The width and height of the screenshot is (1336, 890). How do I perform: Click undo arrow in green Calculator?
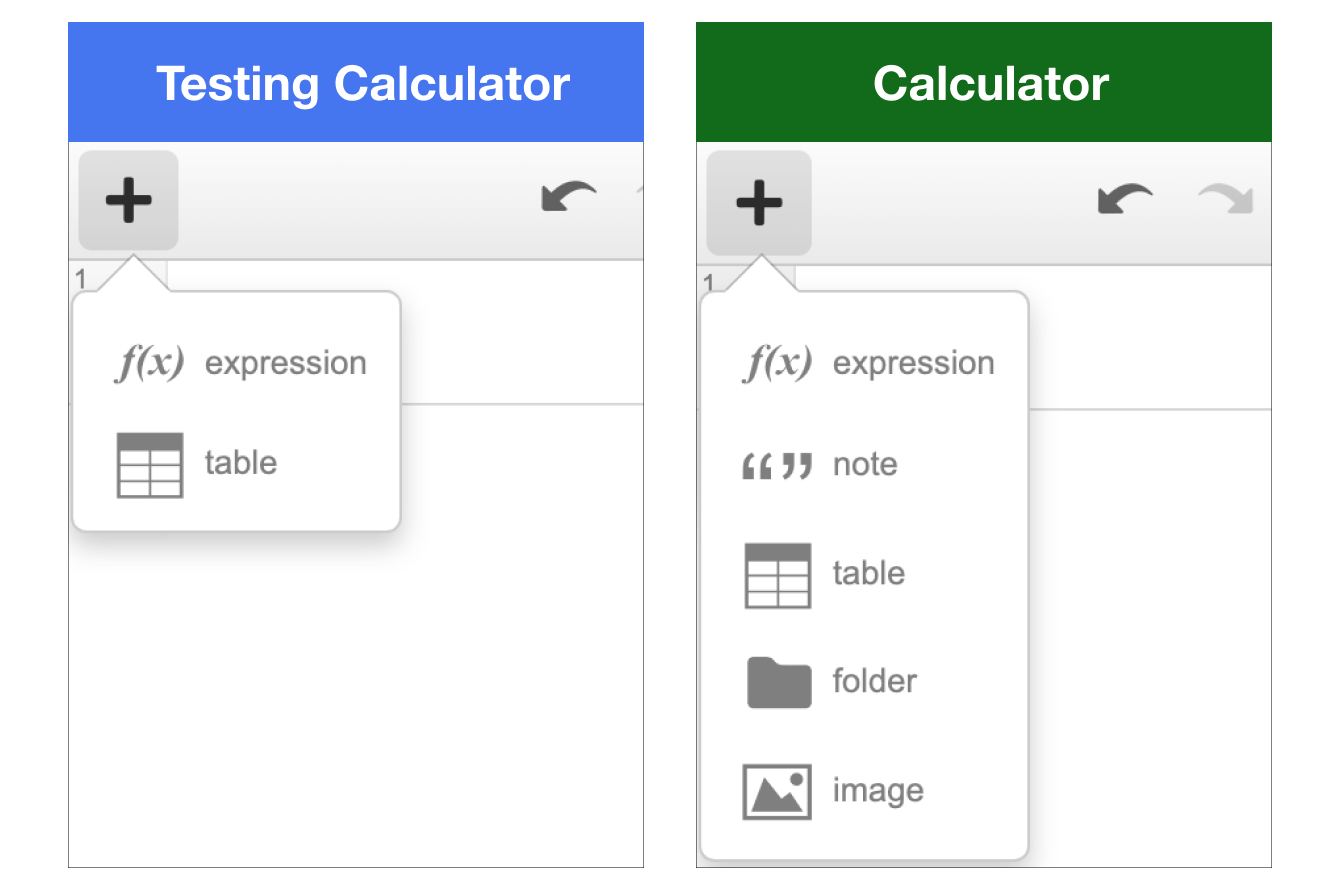pyautogui.click(x=1125, y=200)
